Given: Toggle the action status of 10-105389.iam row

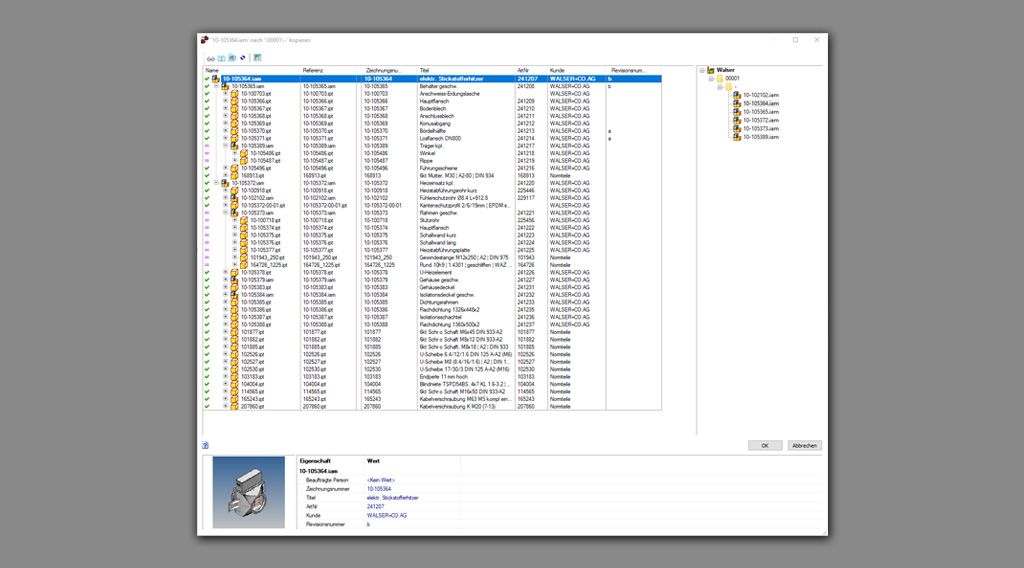Looking at the screenshot, I should coord(207,146).
